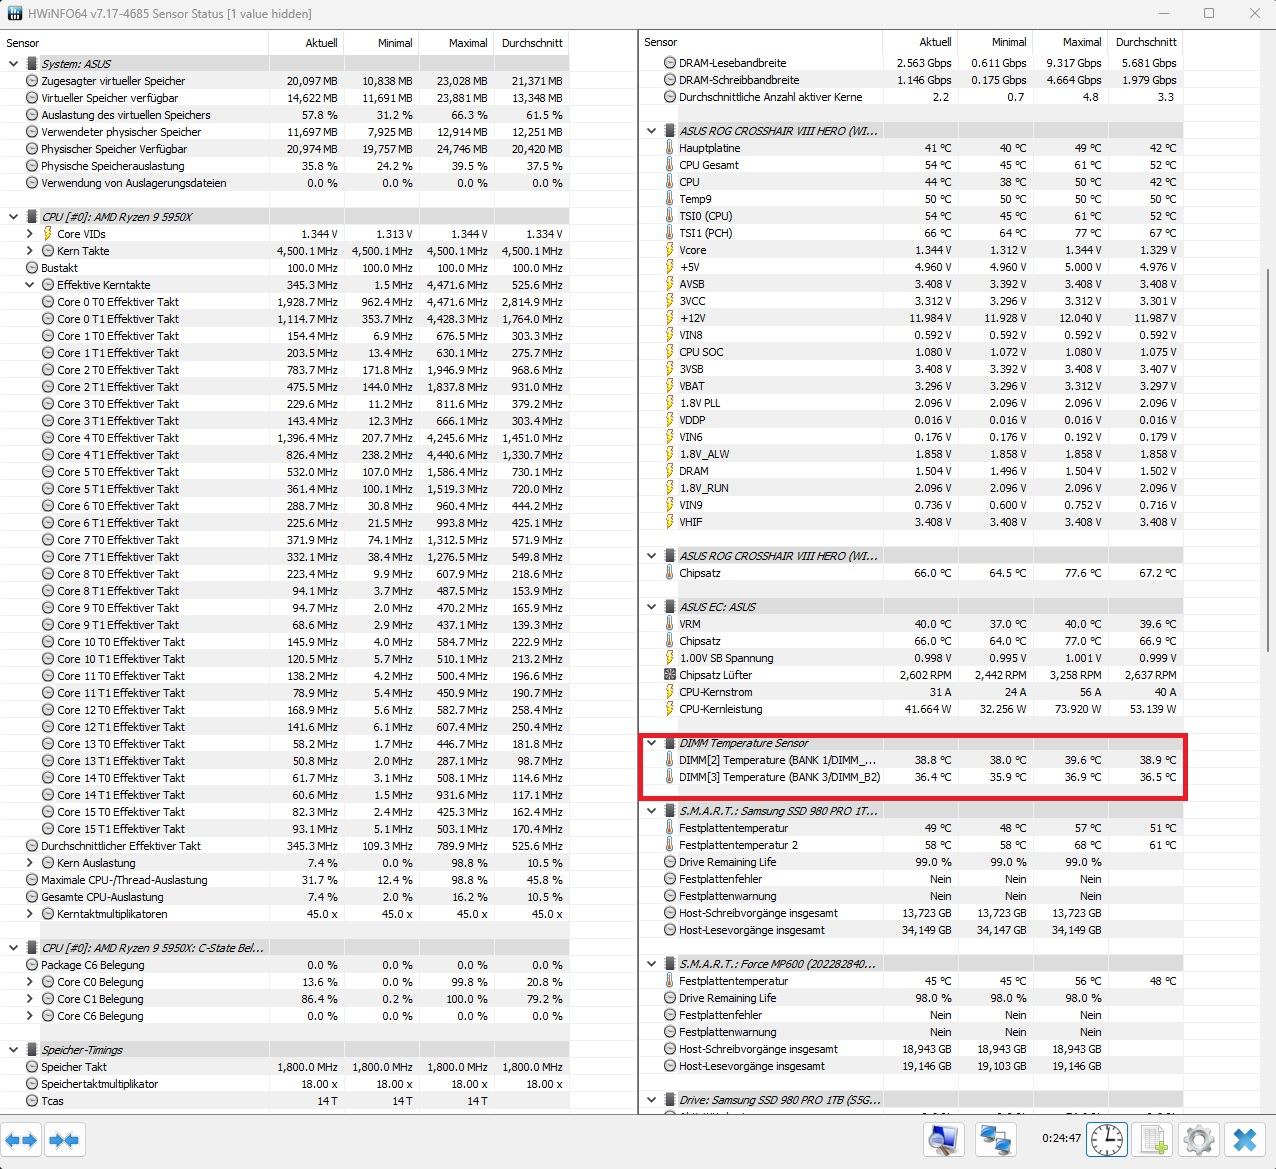This screenshot has width=1276, height=1169.
Task: Collapse the CPU [#0]: AMD Ryzen 9 5950X group
Action: pos(13,217)
